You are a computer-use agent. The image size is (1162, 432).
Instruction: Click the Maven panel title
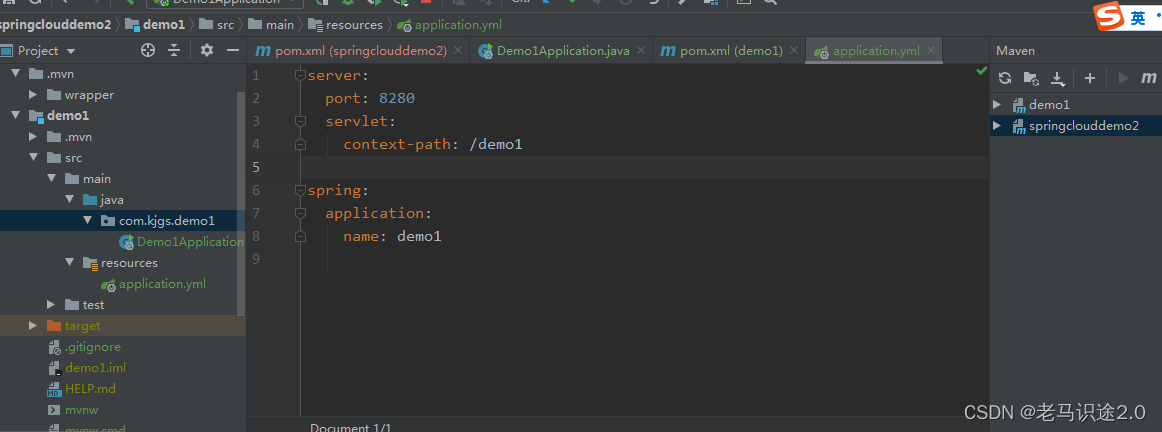click(1015, 50)
